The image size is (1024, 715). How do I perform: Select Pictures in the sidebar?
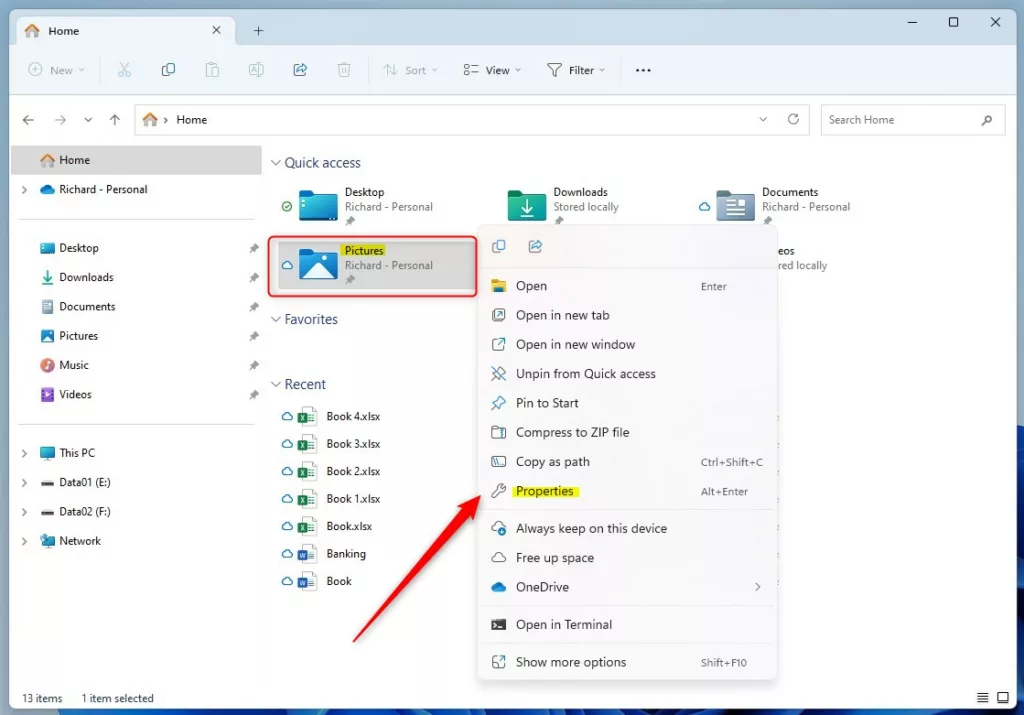point(136,336)
